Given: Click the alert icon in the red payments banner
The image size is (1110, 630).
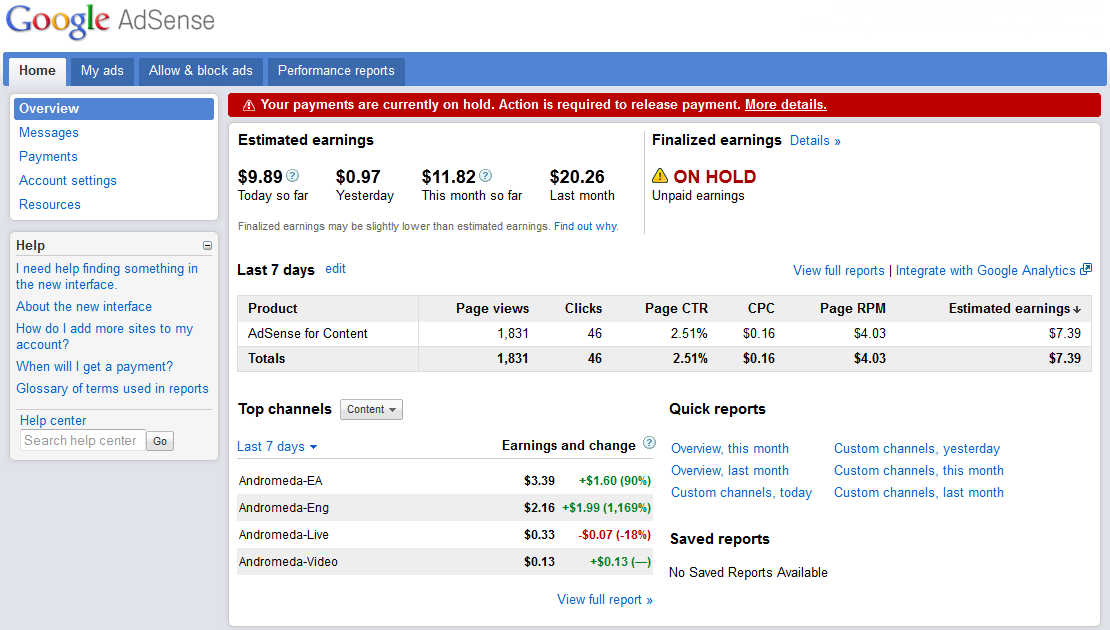Looking at the screenshot, I should pyautogui.click(x=248, y=105).
